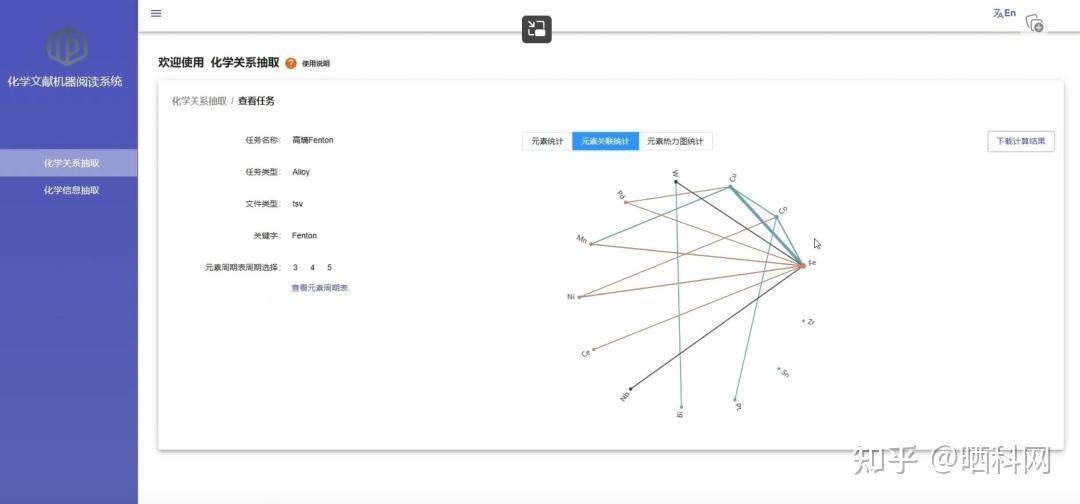Screen dimensions: 1080x504
Task: Click the Cu node in the chart
Action: tap(730, 186)
